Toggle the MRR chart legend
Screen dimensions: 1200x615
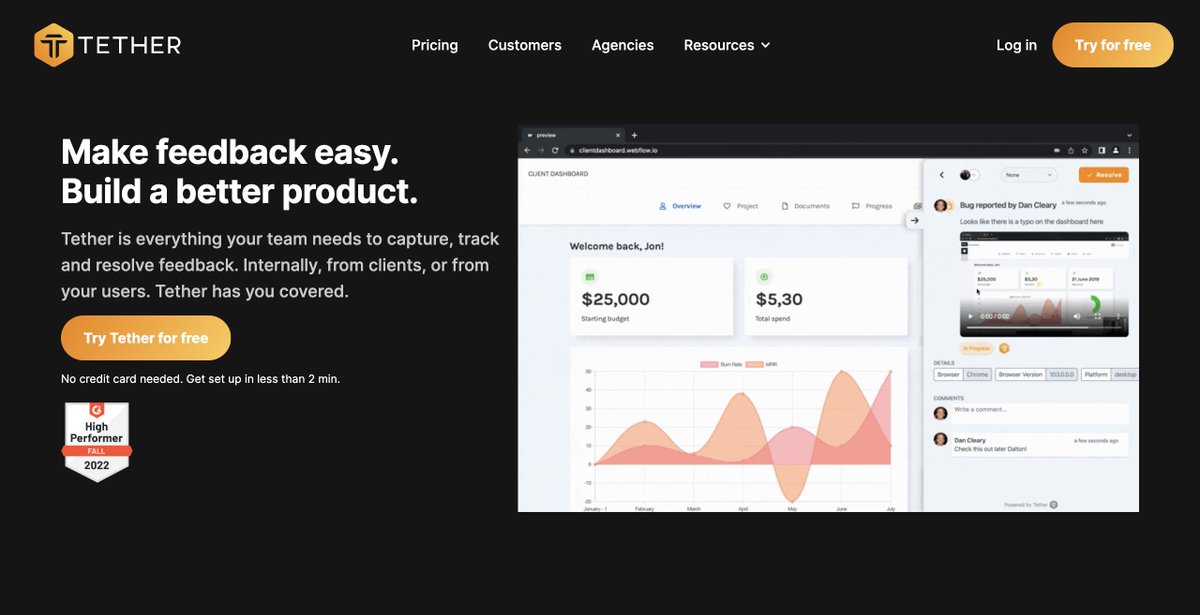pyautogui.click(x=762, y=365)
